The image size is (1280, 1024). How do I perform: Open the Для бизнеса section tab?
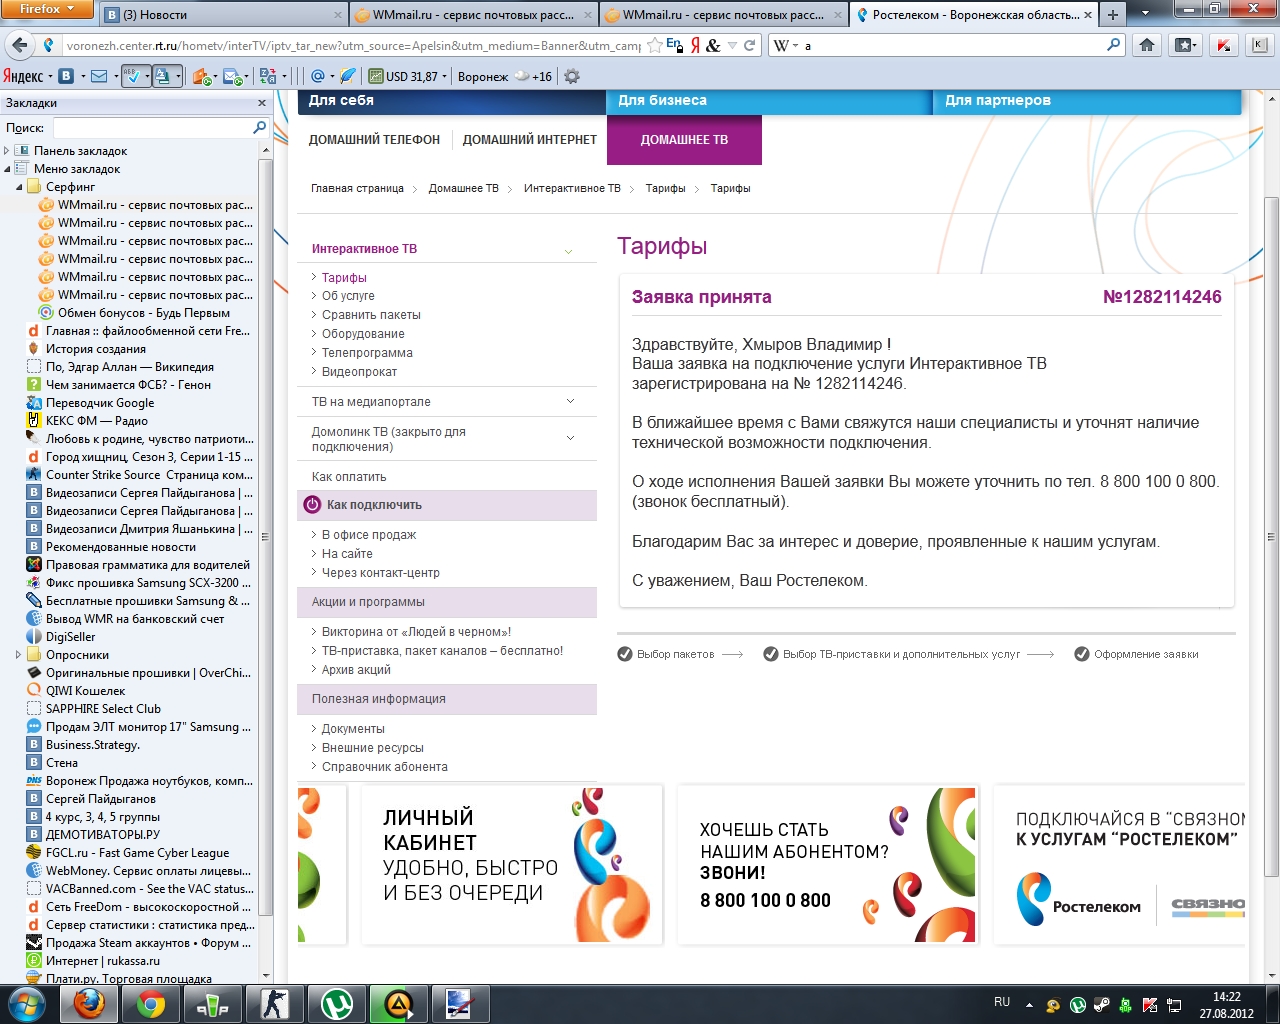pos(769,100)
